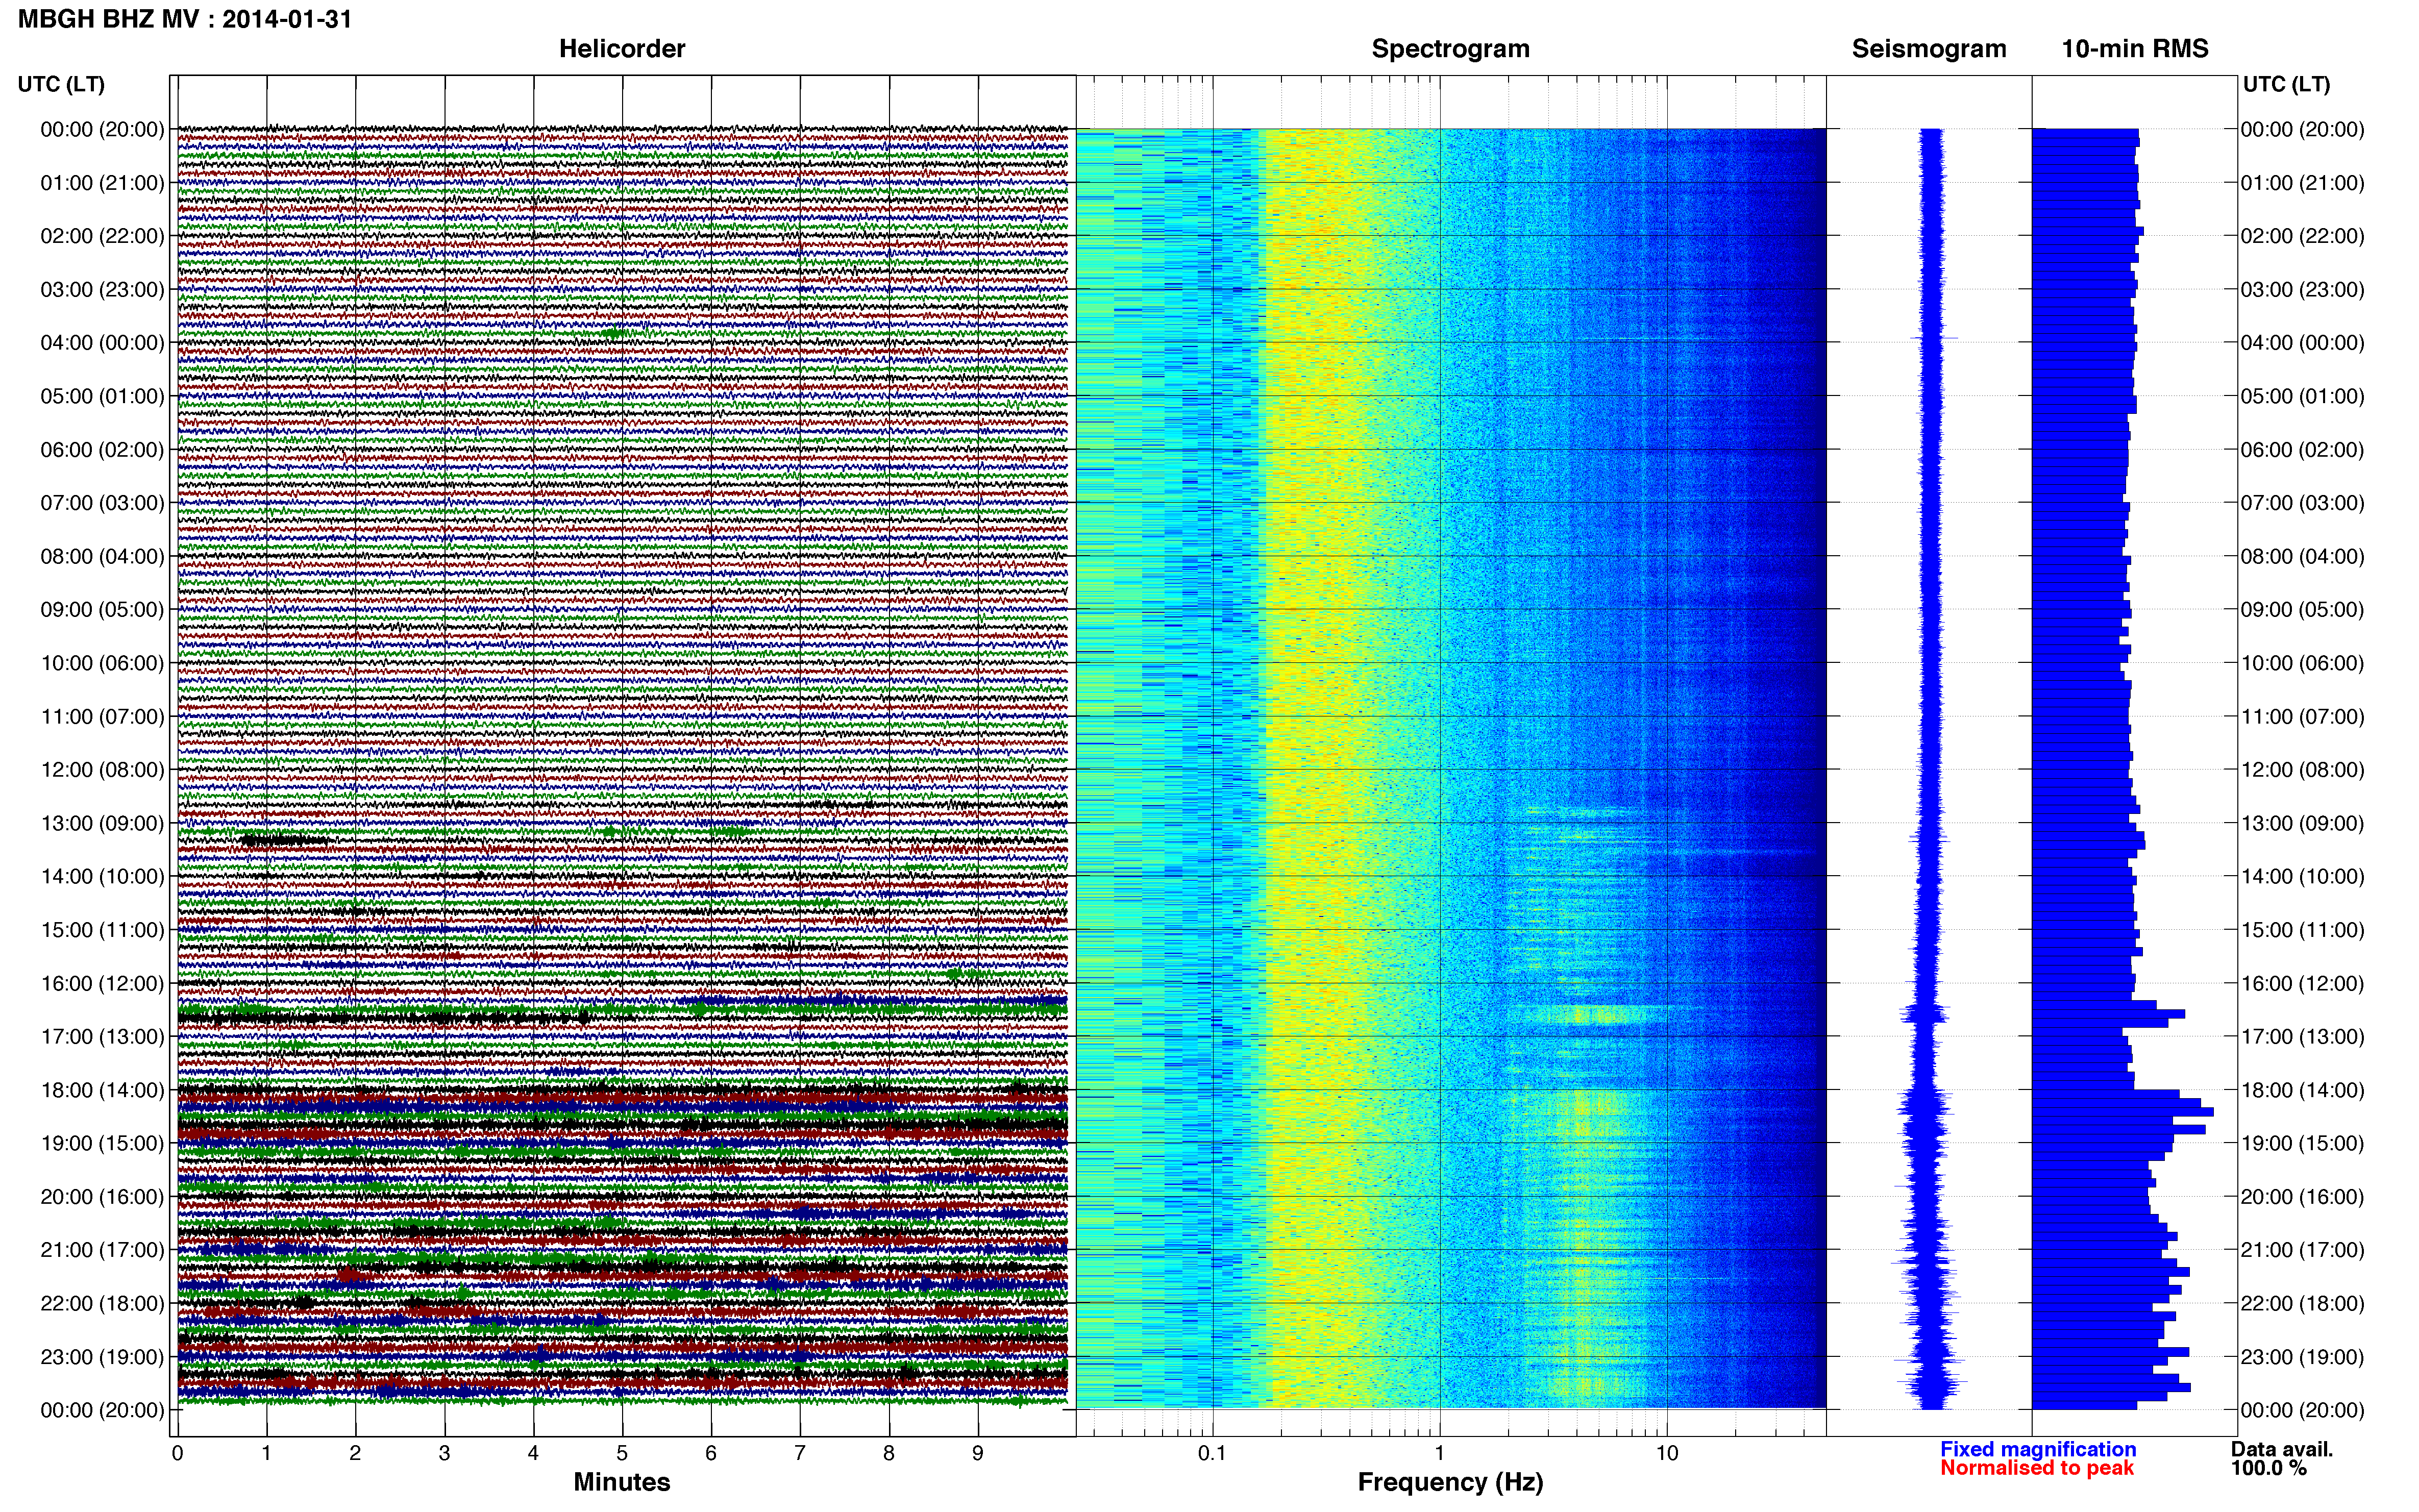The width and height of the screenshot is (2419, 1512).
Task: Click the left 23:00 (19:00) time label
Action: [102, 1357]
